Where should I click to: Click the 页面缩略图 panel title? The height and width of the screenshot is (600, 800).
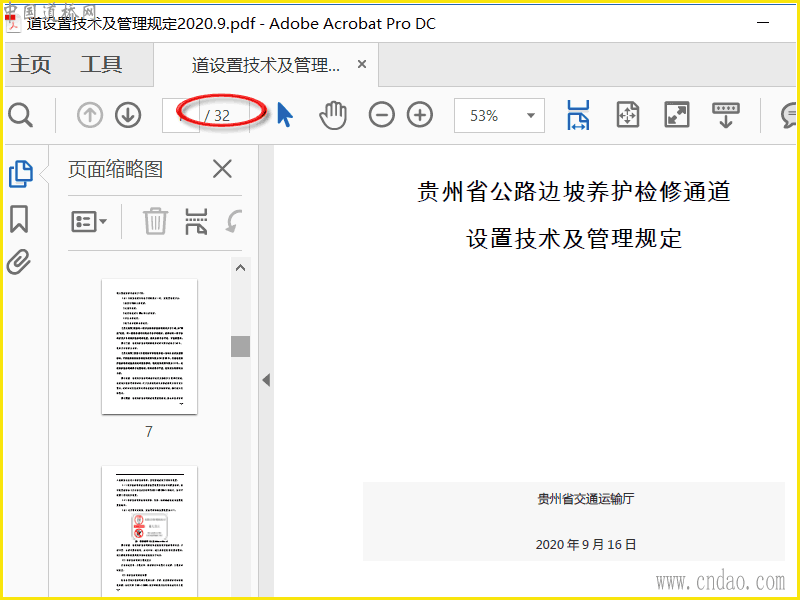[115, 169]
